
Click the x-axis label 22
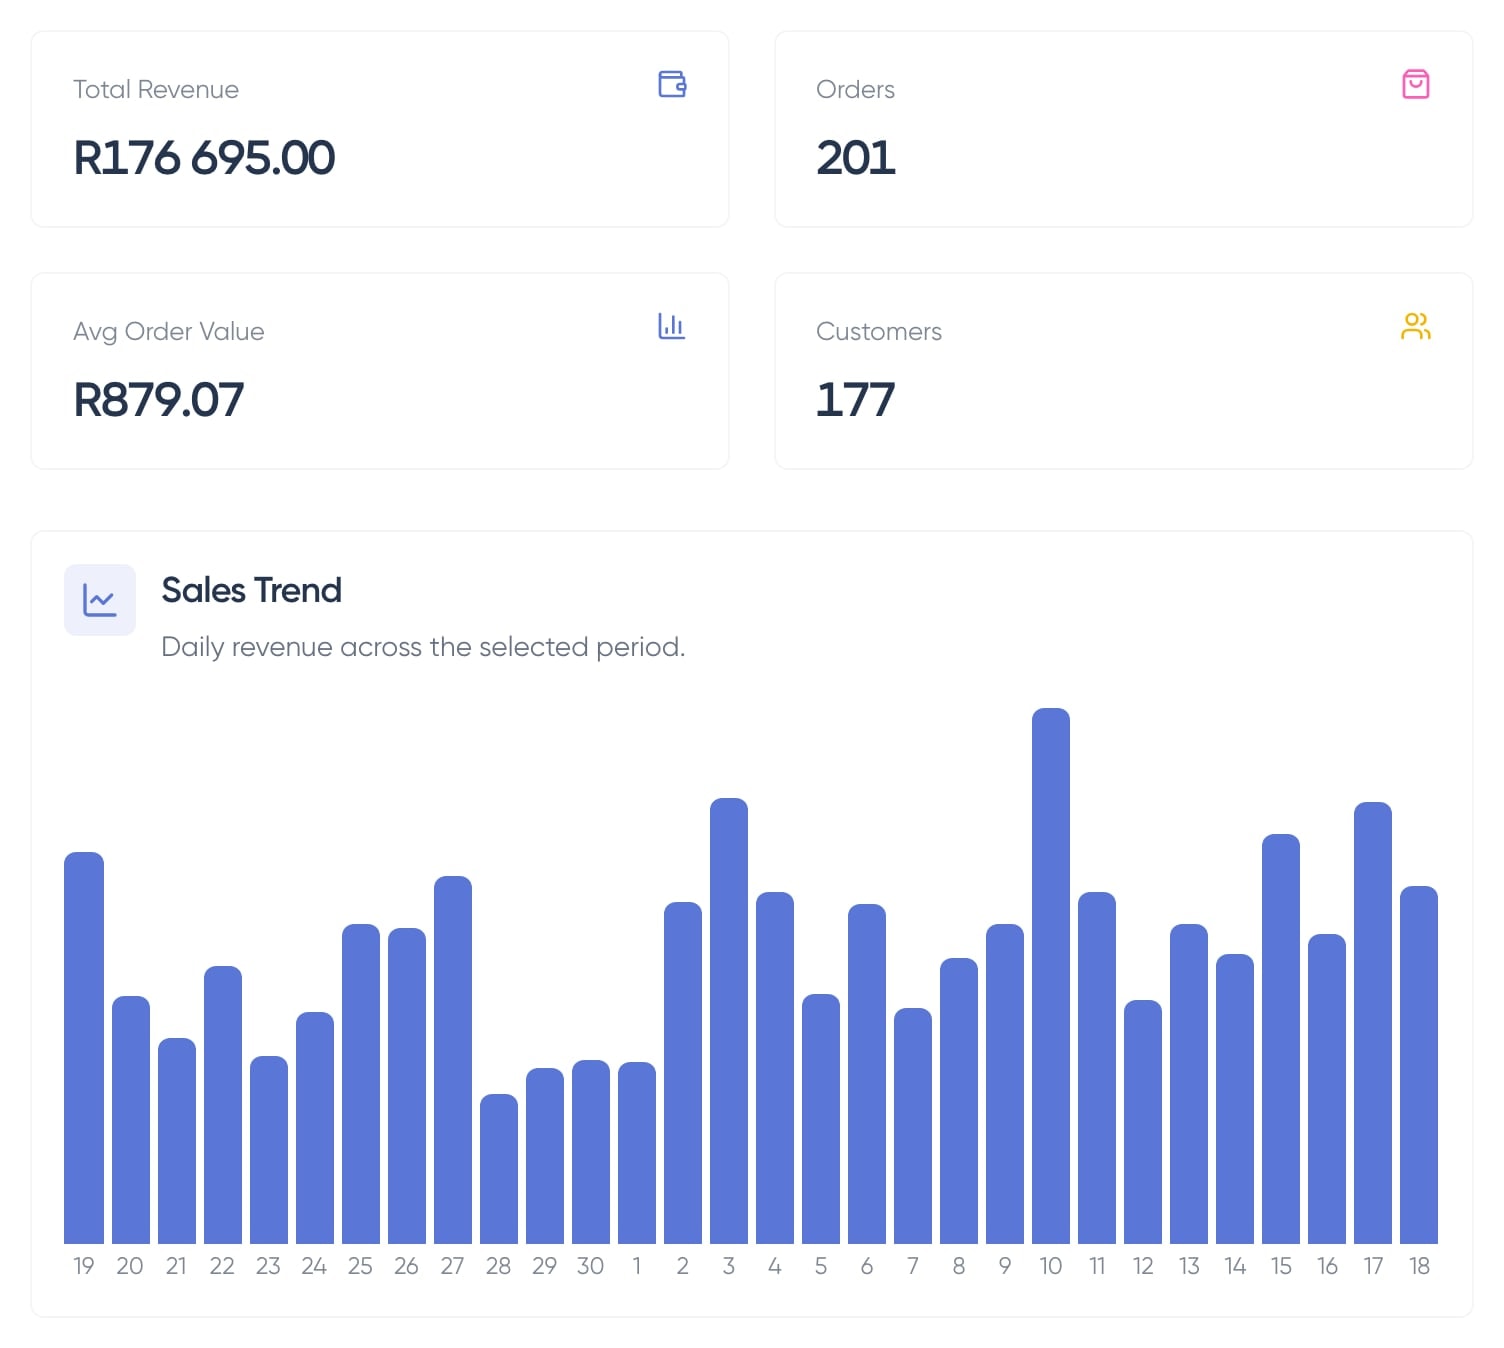click(222, 1266)
